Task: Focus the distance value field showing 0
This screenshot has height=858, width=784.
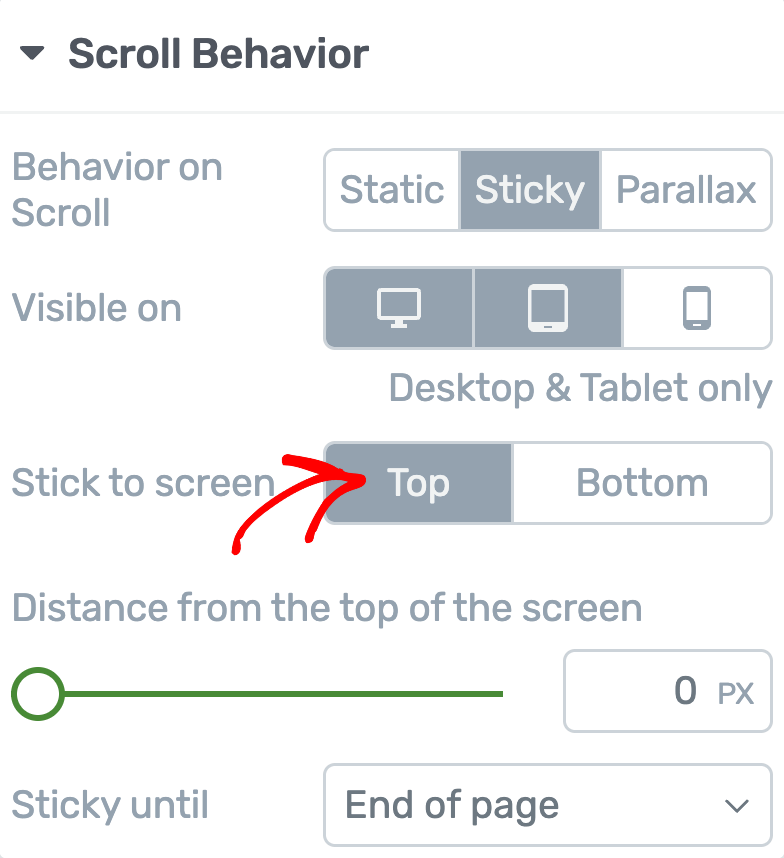Action: pyautogui.click(x=667, y=691)
